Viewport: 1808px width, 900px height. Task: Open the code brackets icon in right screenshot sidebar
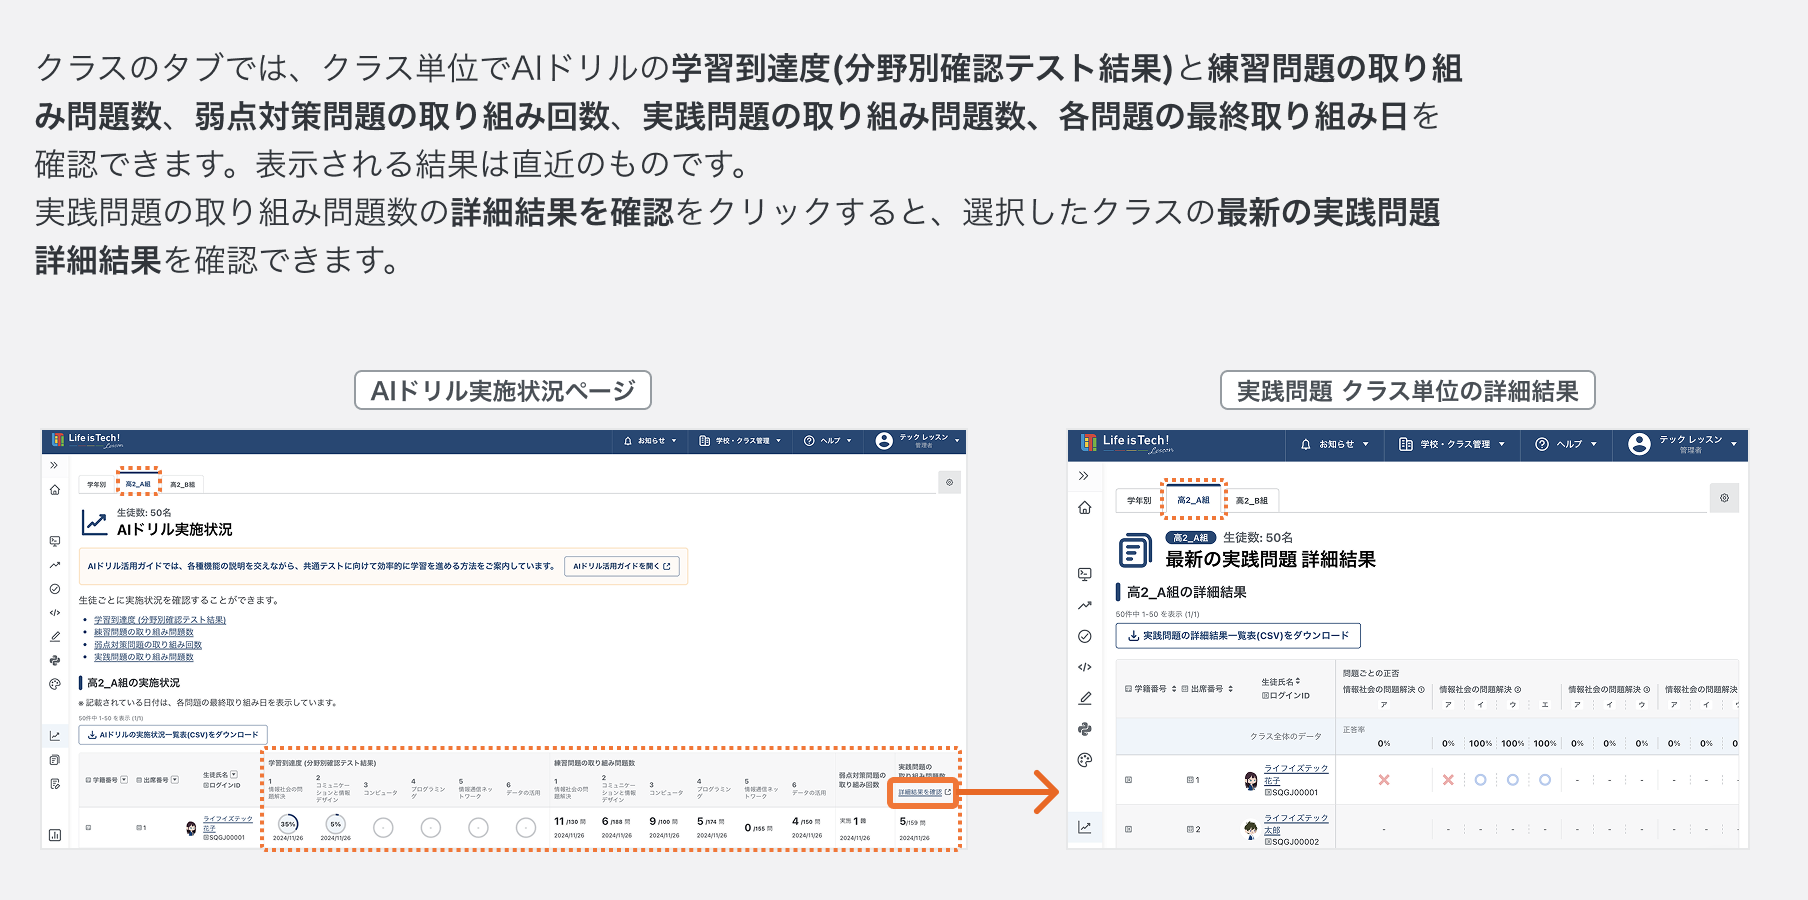[x=1085, y=667]
